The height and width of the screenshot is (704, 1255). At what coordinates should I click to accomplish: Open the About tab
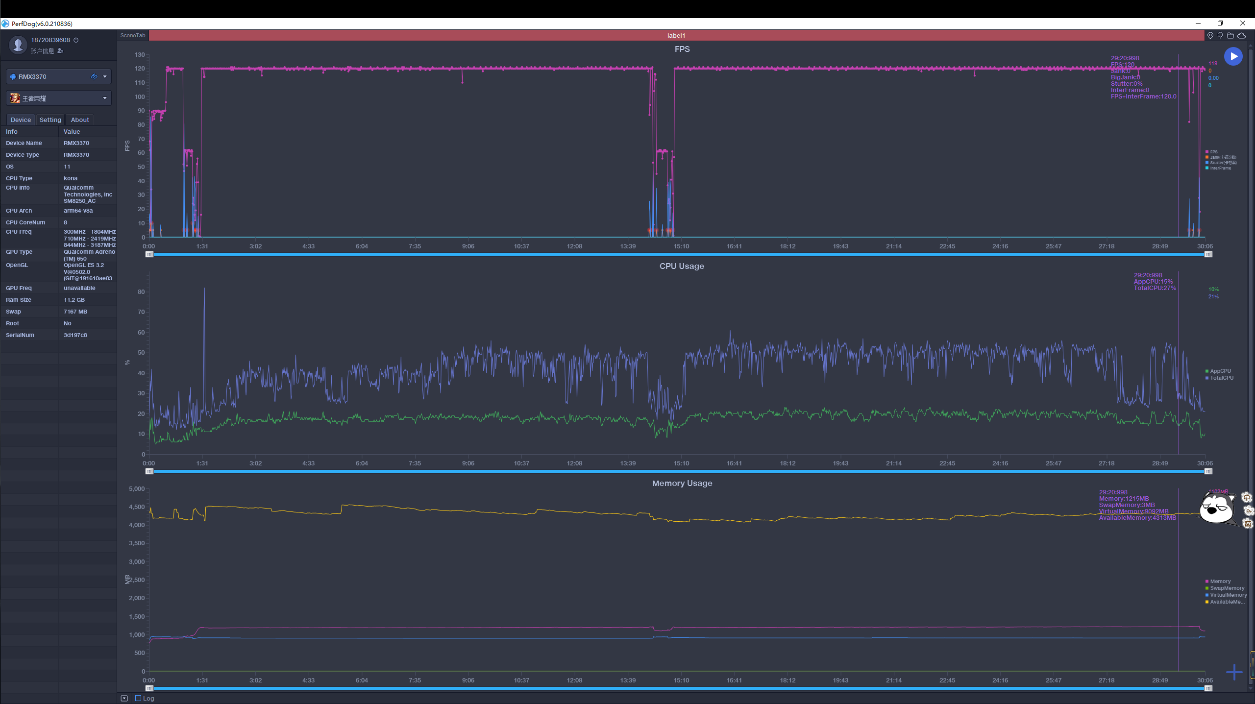coord(80,120)
